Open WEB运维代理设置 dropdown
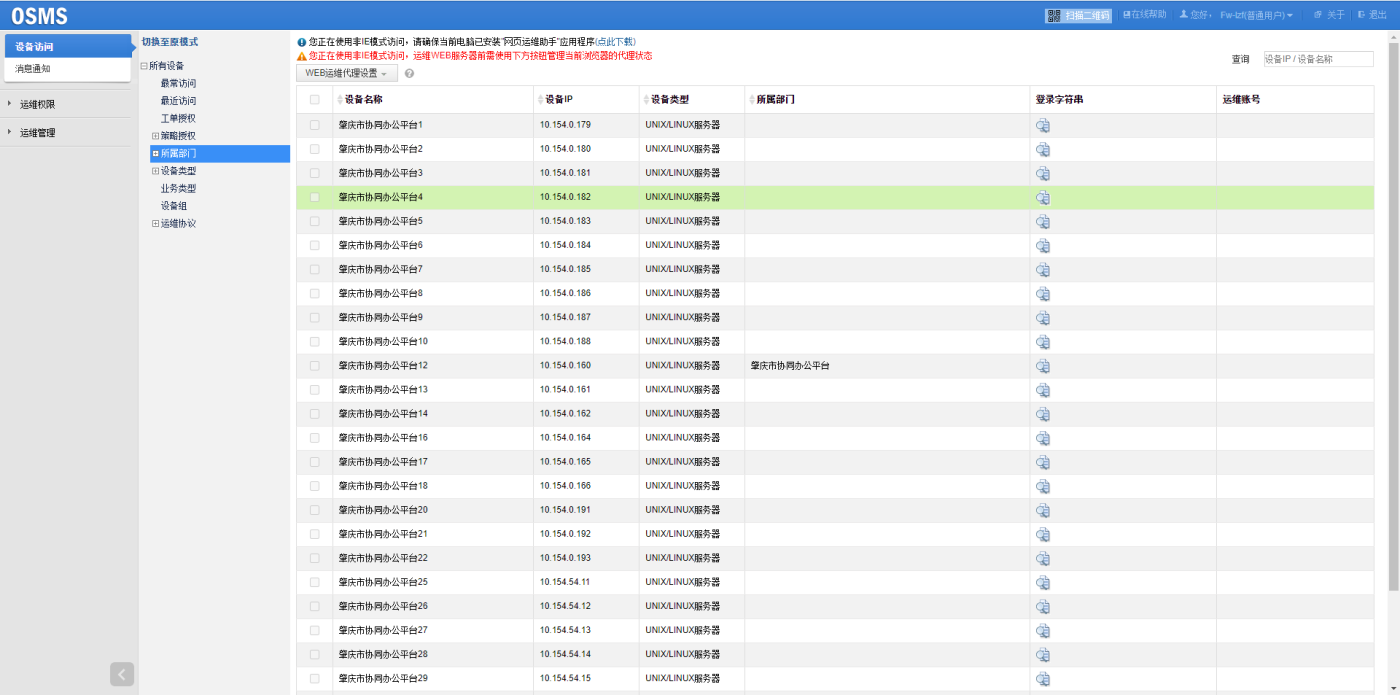The image size is (1400, 695). [346, 73]
